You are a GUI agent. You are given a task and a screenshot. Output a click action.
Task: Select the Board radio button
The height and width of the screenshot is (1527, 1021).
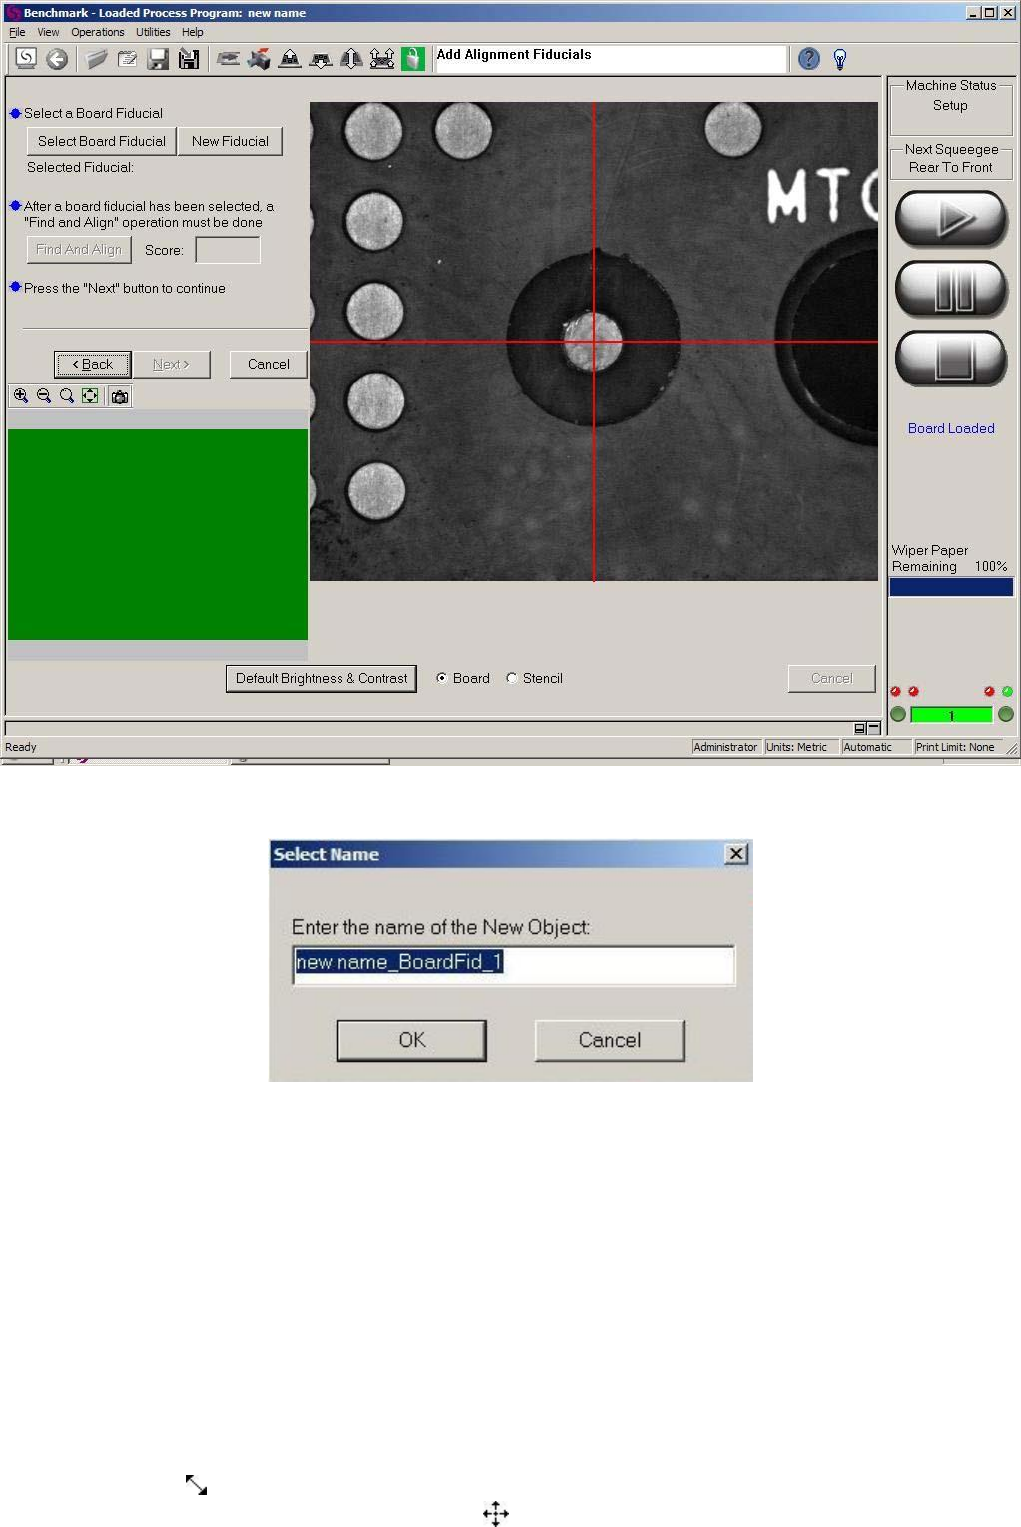tap(441, 678)
